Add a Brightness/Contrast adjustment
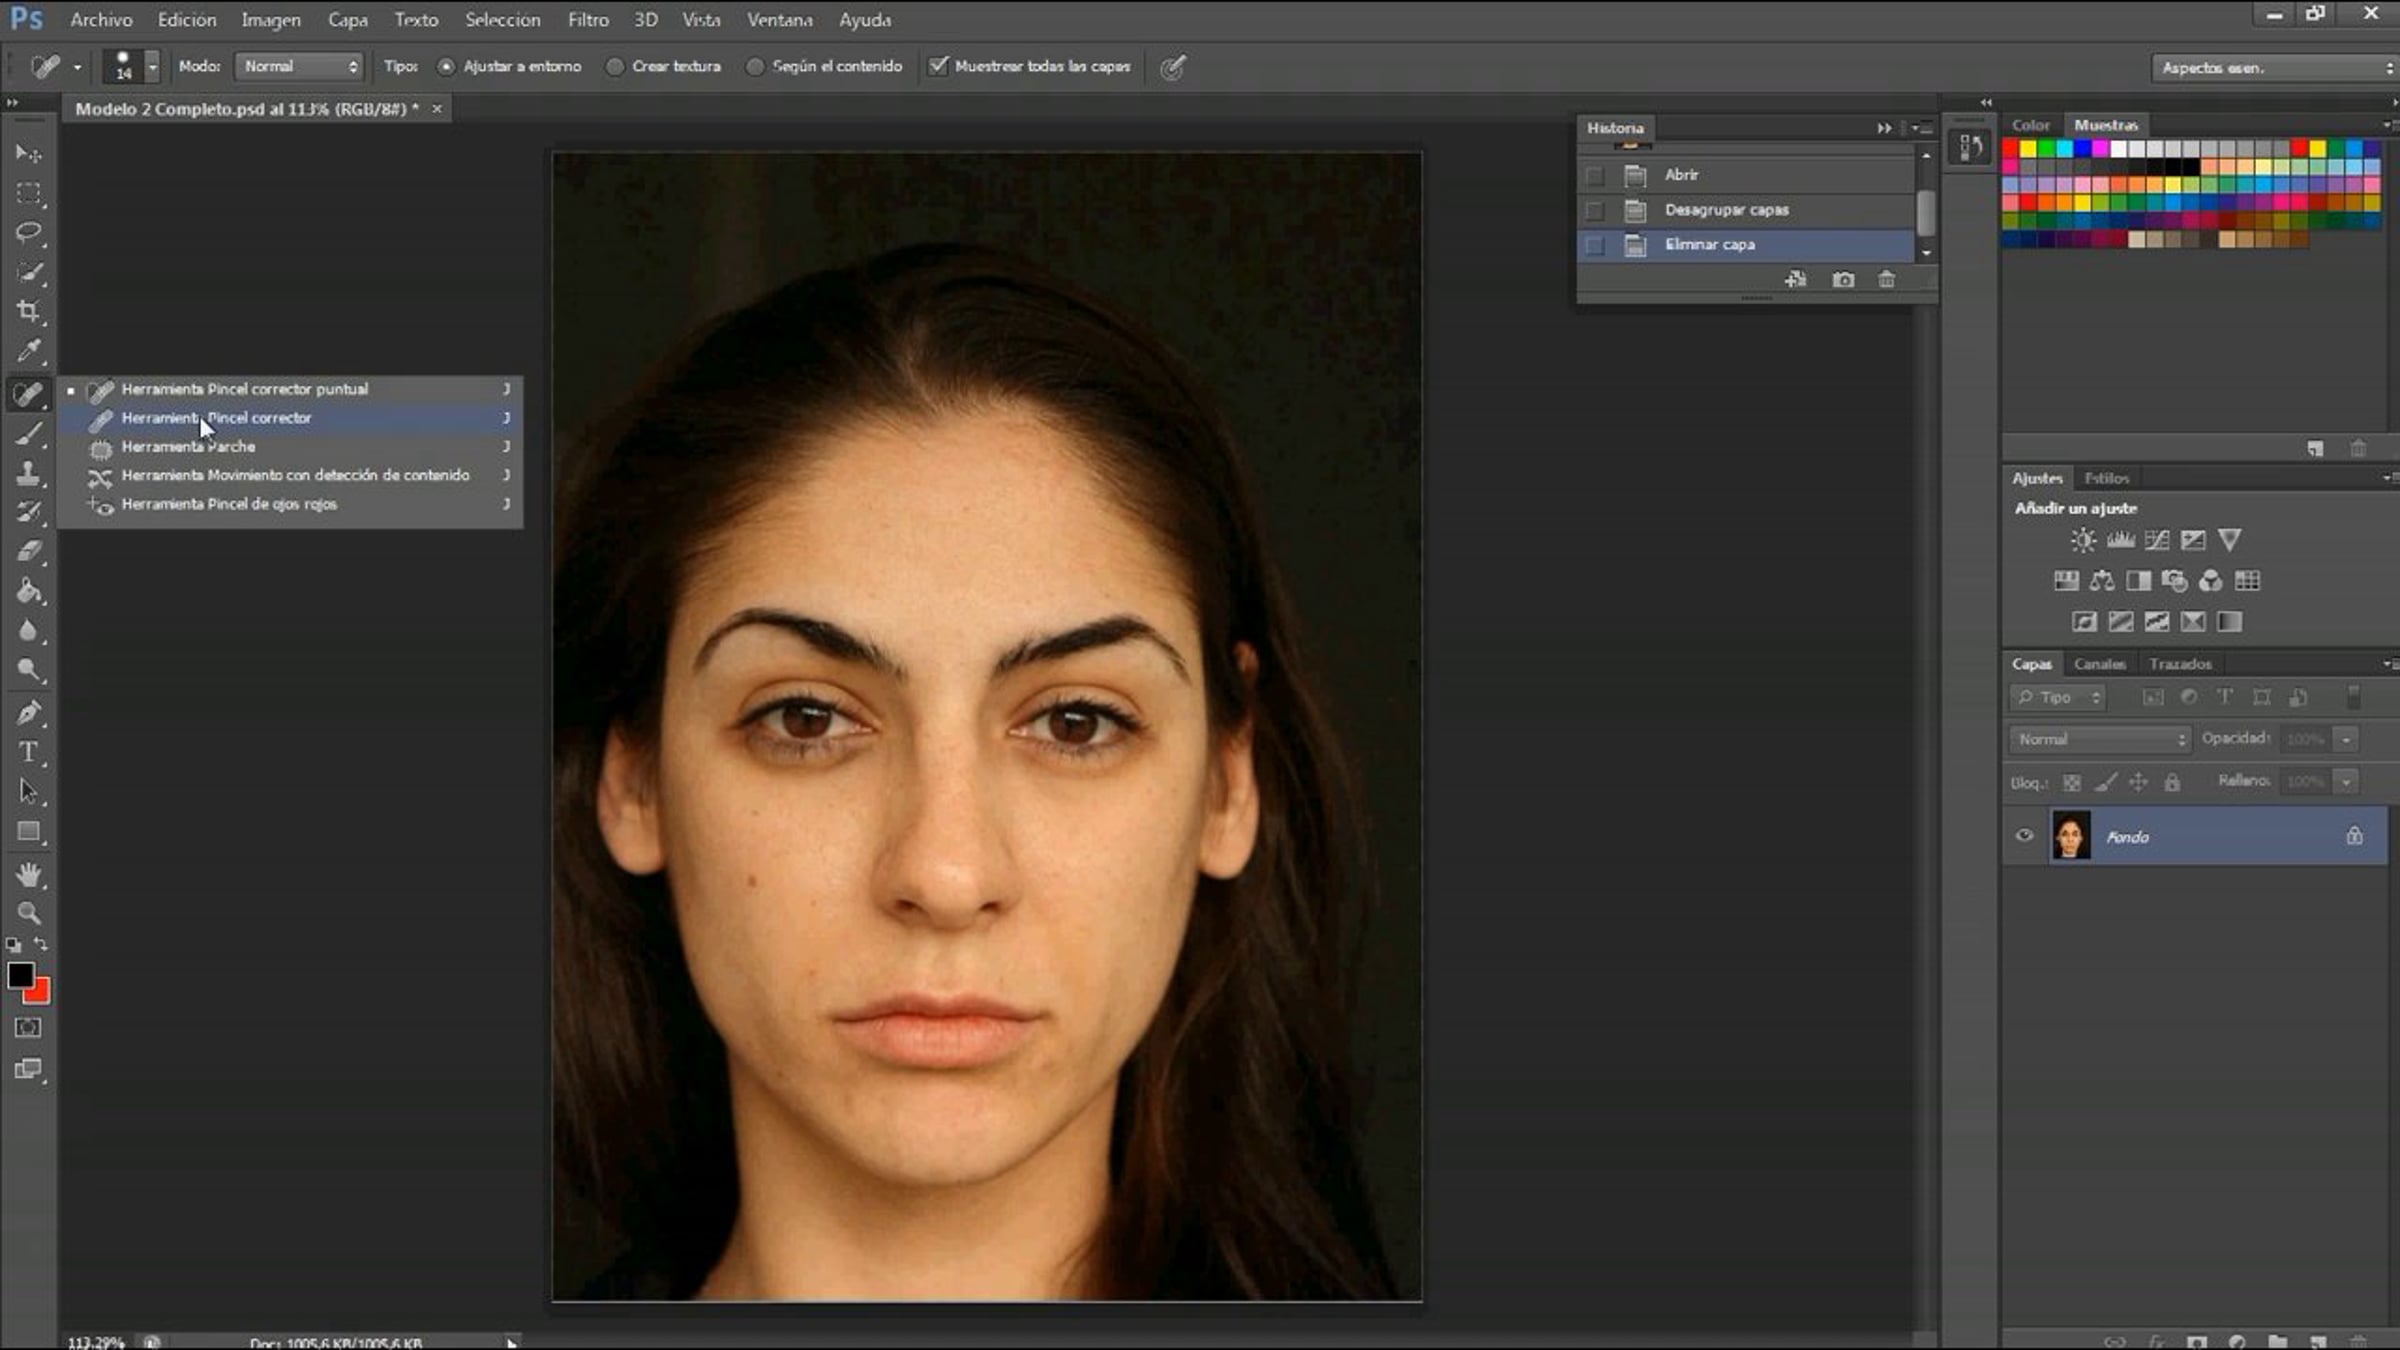Viewport: 2400px width, 1350px height. pyautogui.click(x=2083, y=541)
